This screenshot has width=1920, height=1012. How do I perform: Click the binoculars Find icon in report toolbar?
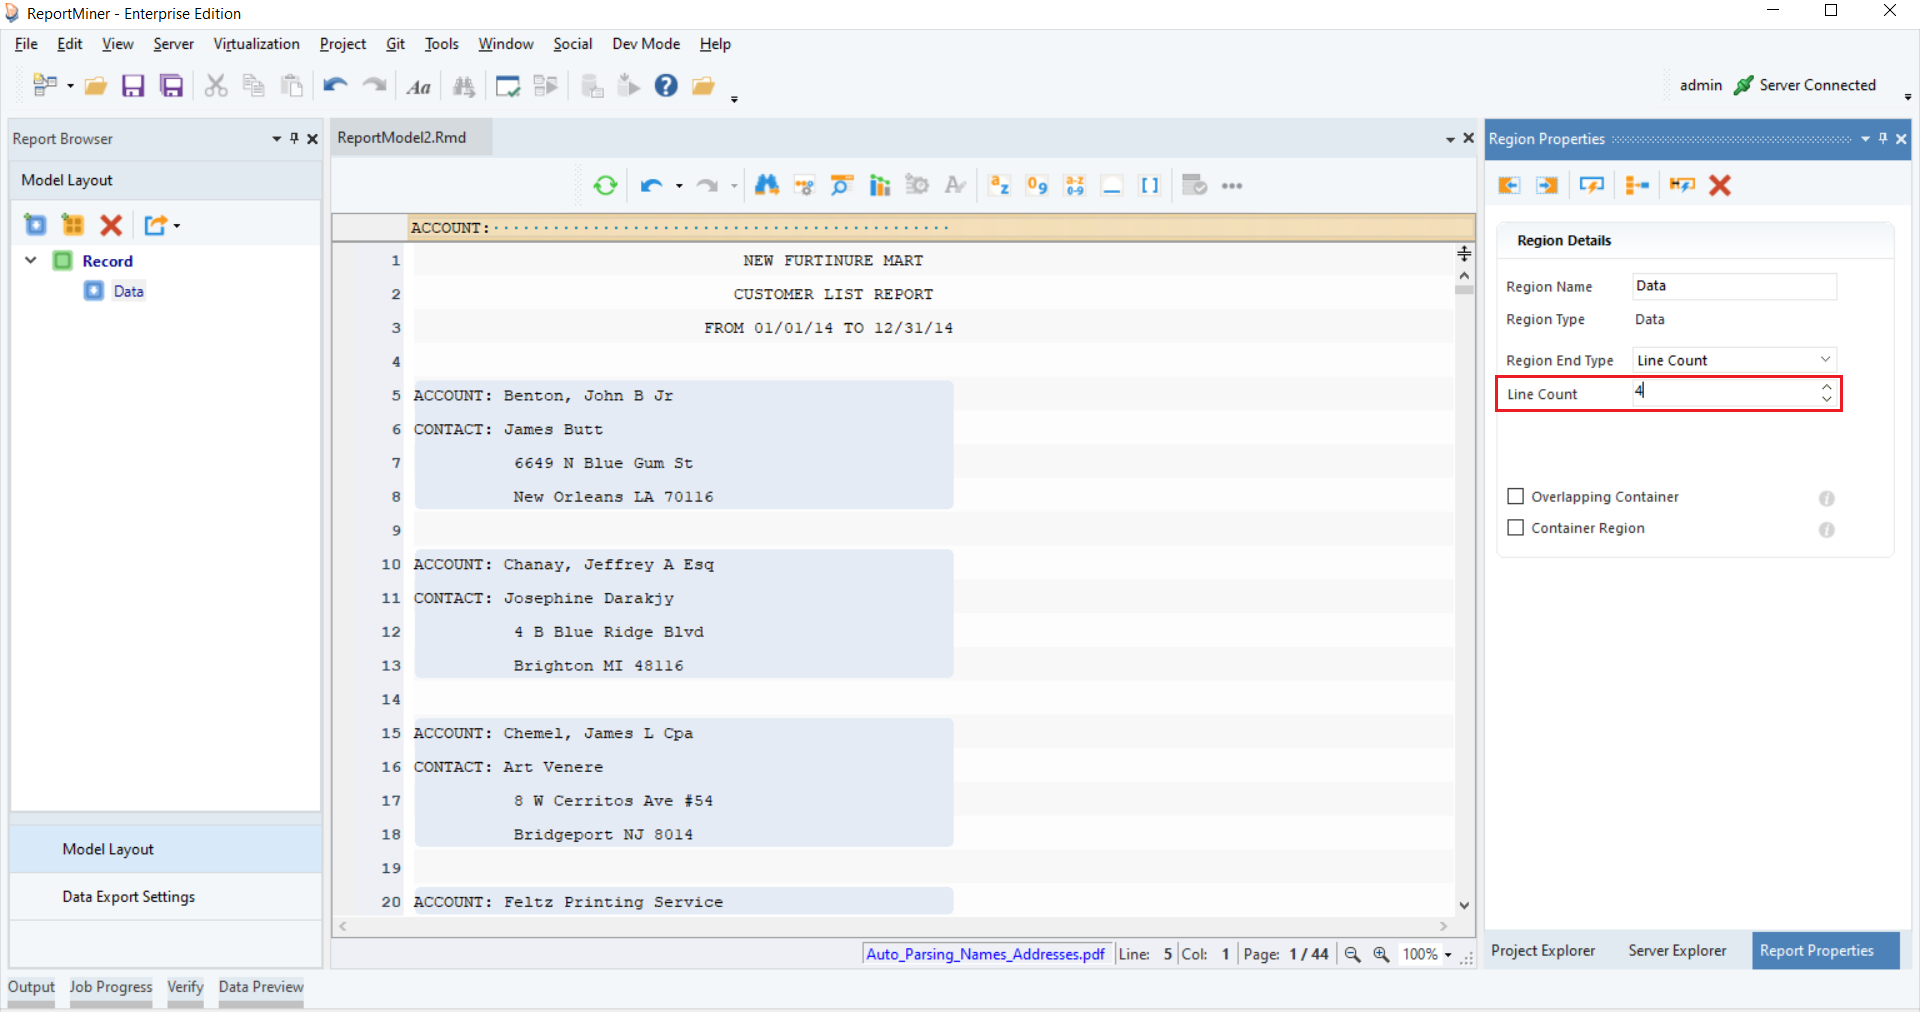766,185
